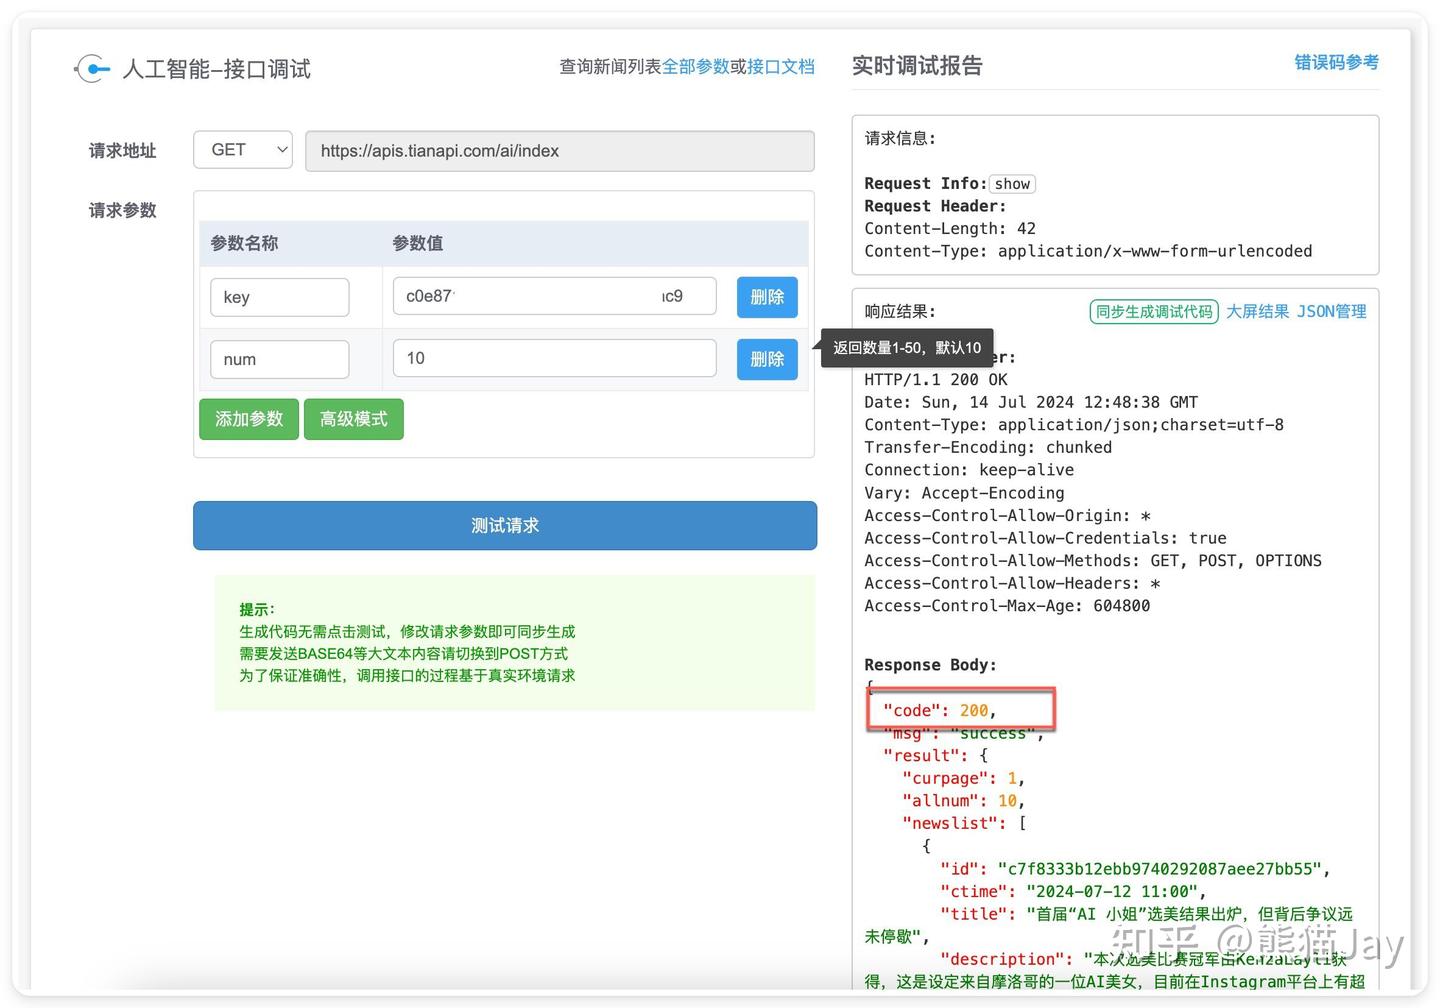Click the 添加参数 button
The width and height of the screenshot is (1440, 1008).
point(249,419)
